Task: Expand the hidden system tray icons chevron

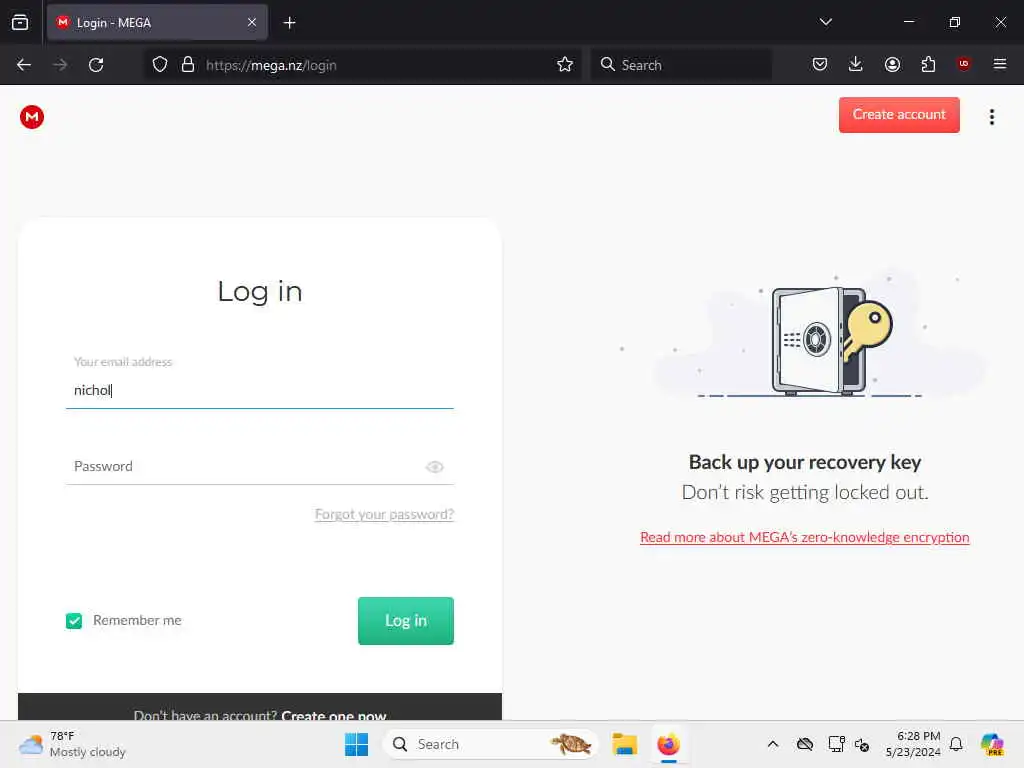Action: tap(773, 744)
